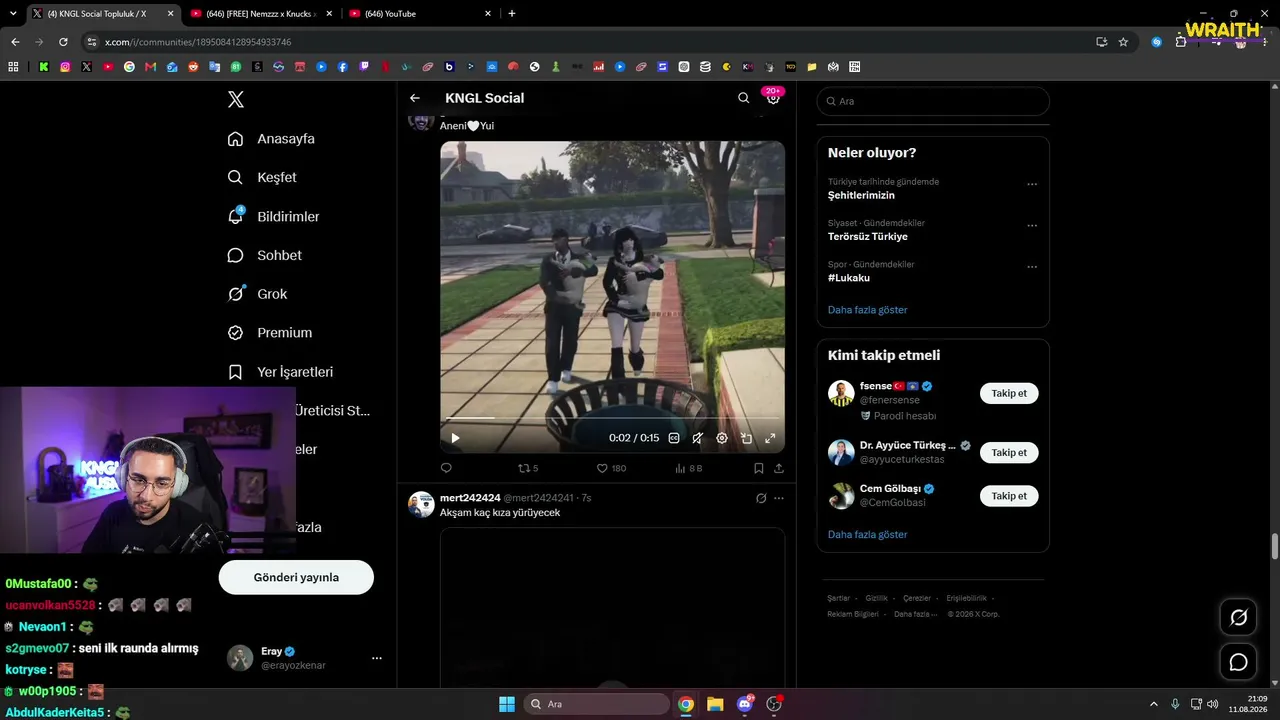Play the video in the post
1280x720 pixels.
tap(455, 438)
